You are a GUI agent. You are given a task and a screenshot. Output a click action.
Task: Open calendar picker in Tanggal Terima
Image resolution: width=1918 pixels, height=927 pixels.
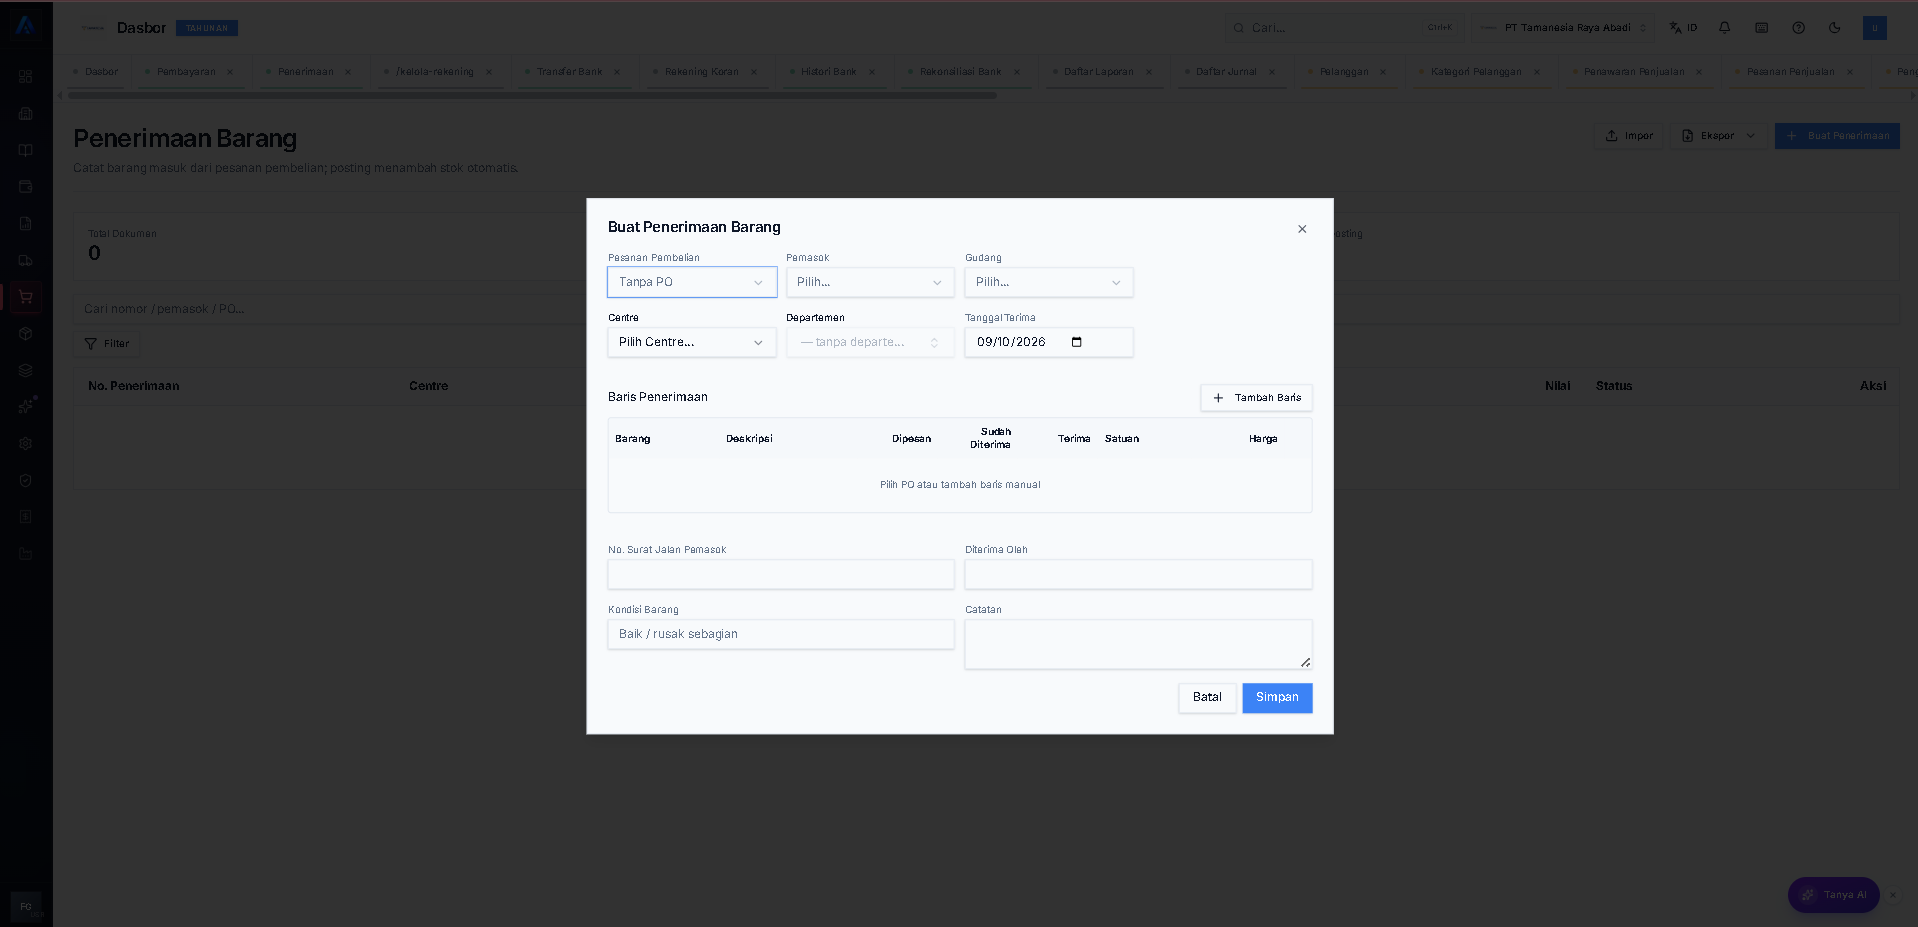tap(1077, 342)
